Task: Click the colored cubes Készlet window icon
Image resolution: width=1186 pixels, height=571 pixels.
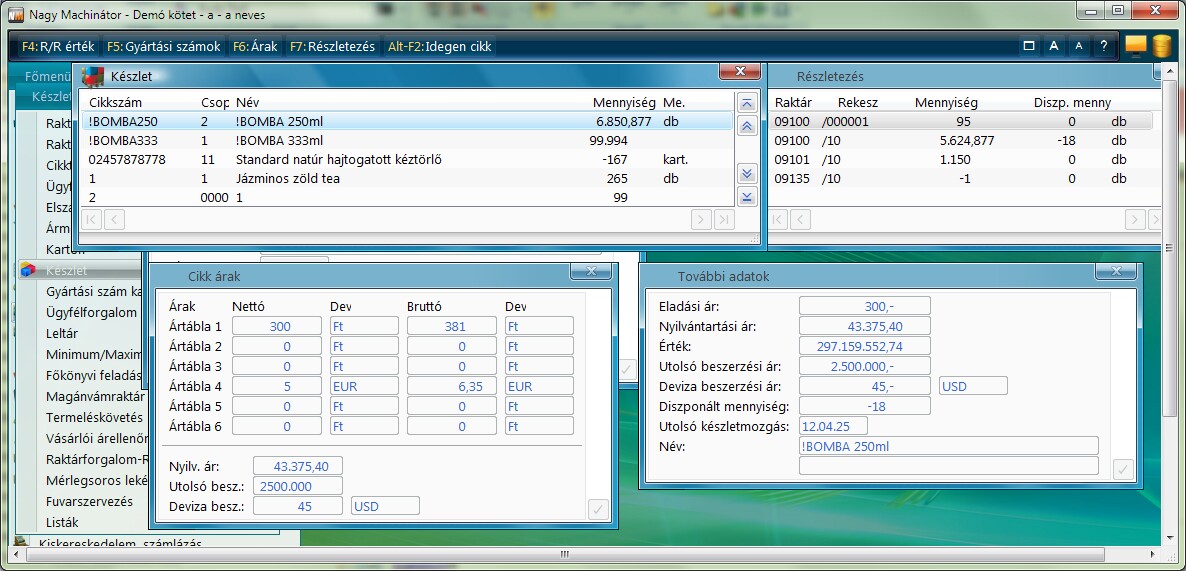Action: [93, 76]
